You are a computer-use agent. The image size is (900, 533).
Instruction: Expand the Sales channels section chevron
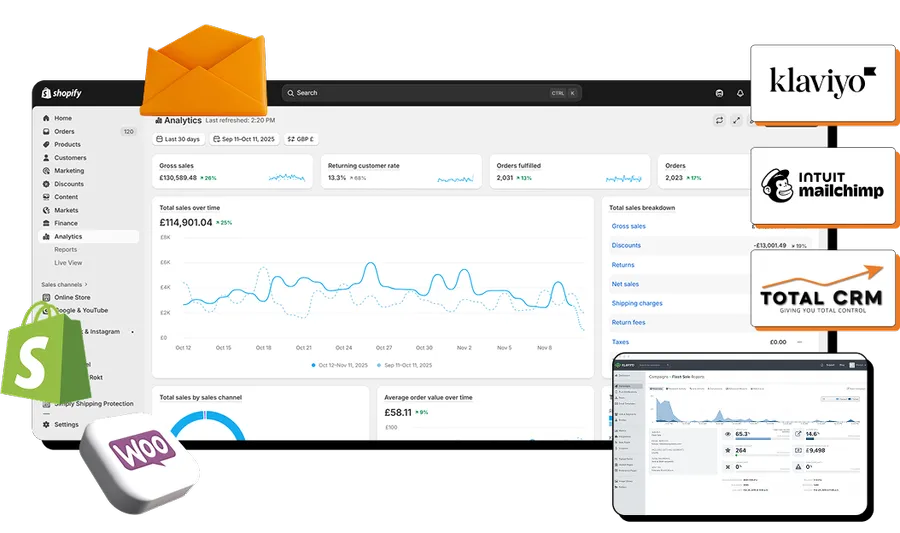coord(87,284)
